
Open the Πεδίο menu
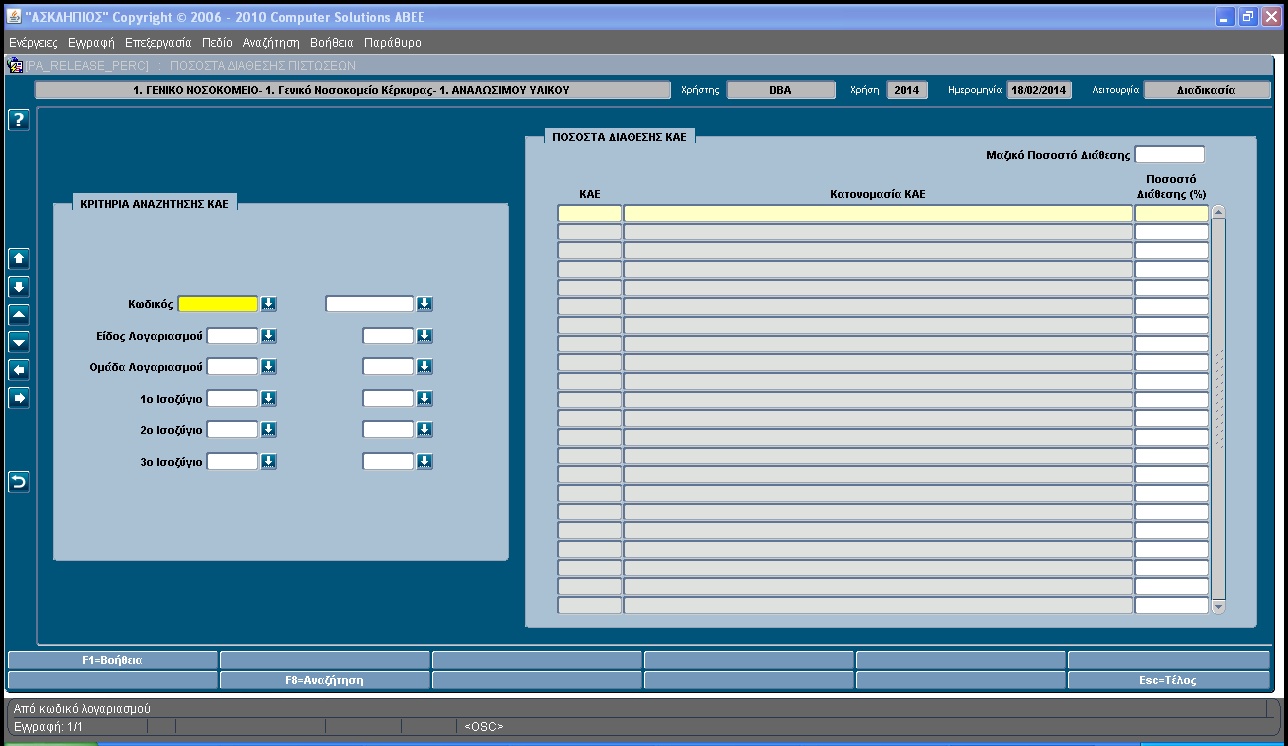[217, 43]
